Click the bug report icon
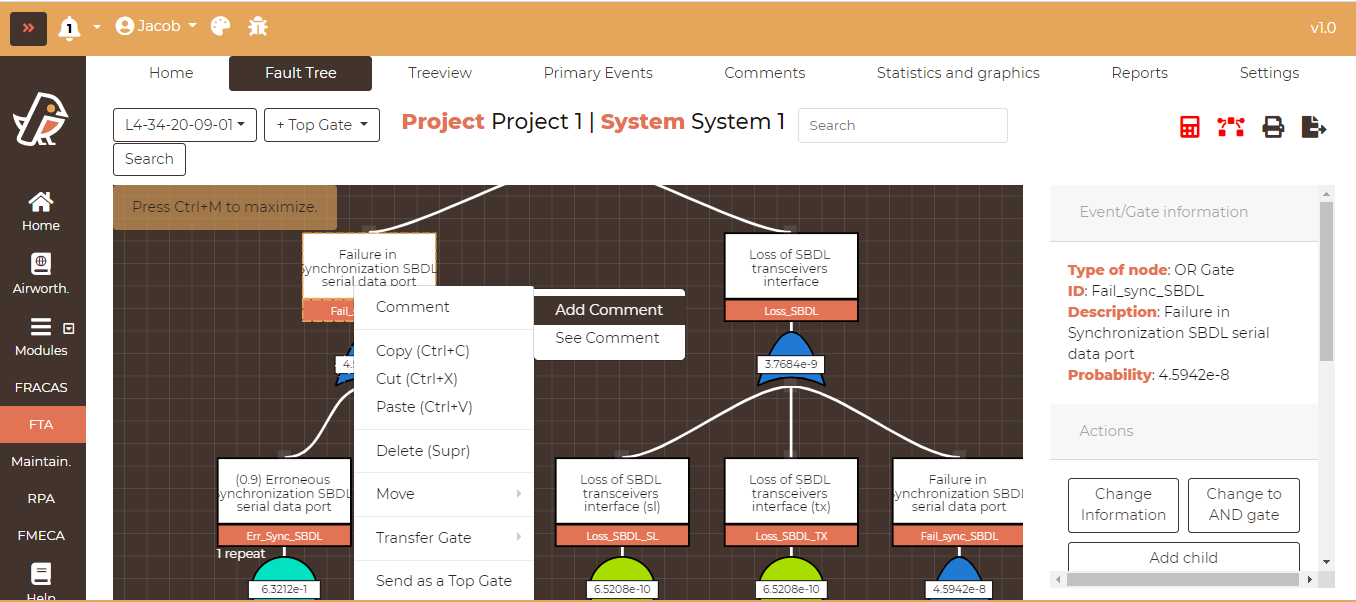This screenshot has width=1356, height=602. tap(258, 26)
